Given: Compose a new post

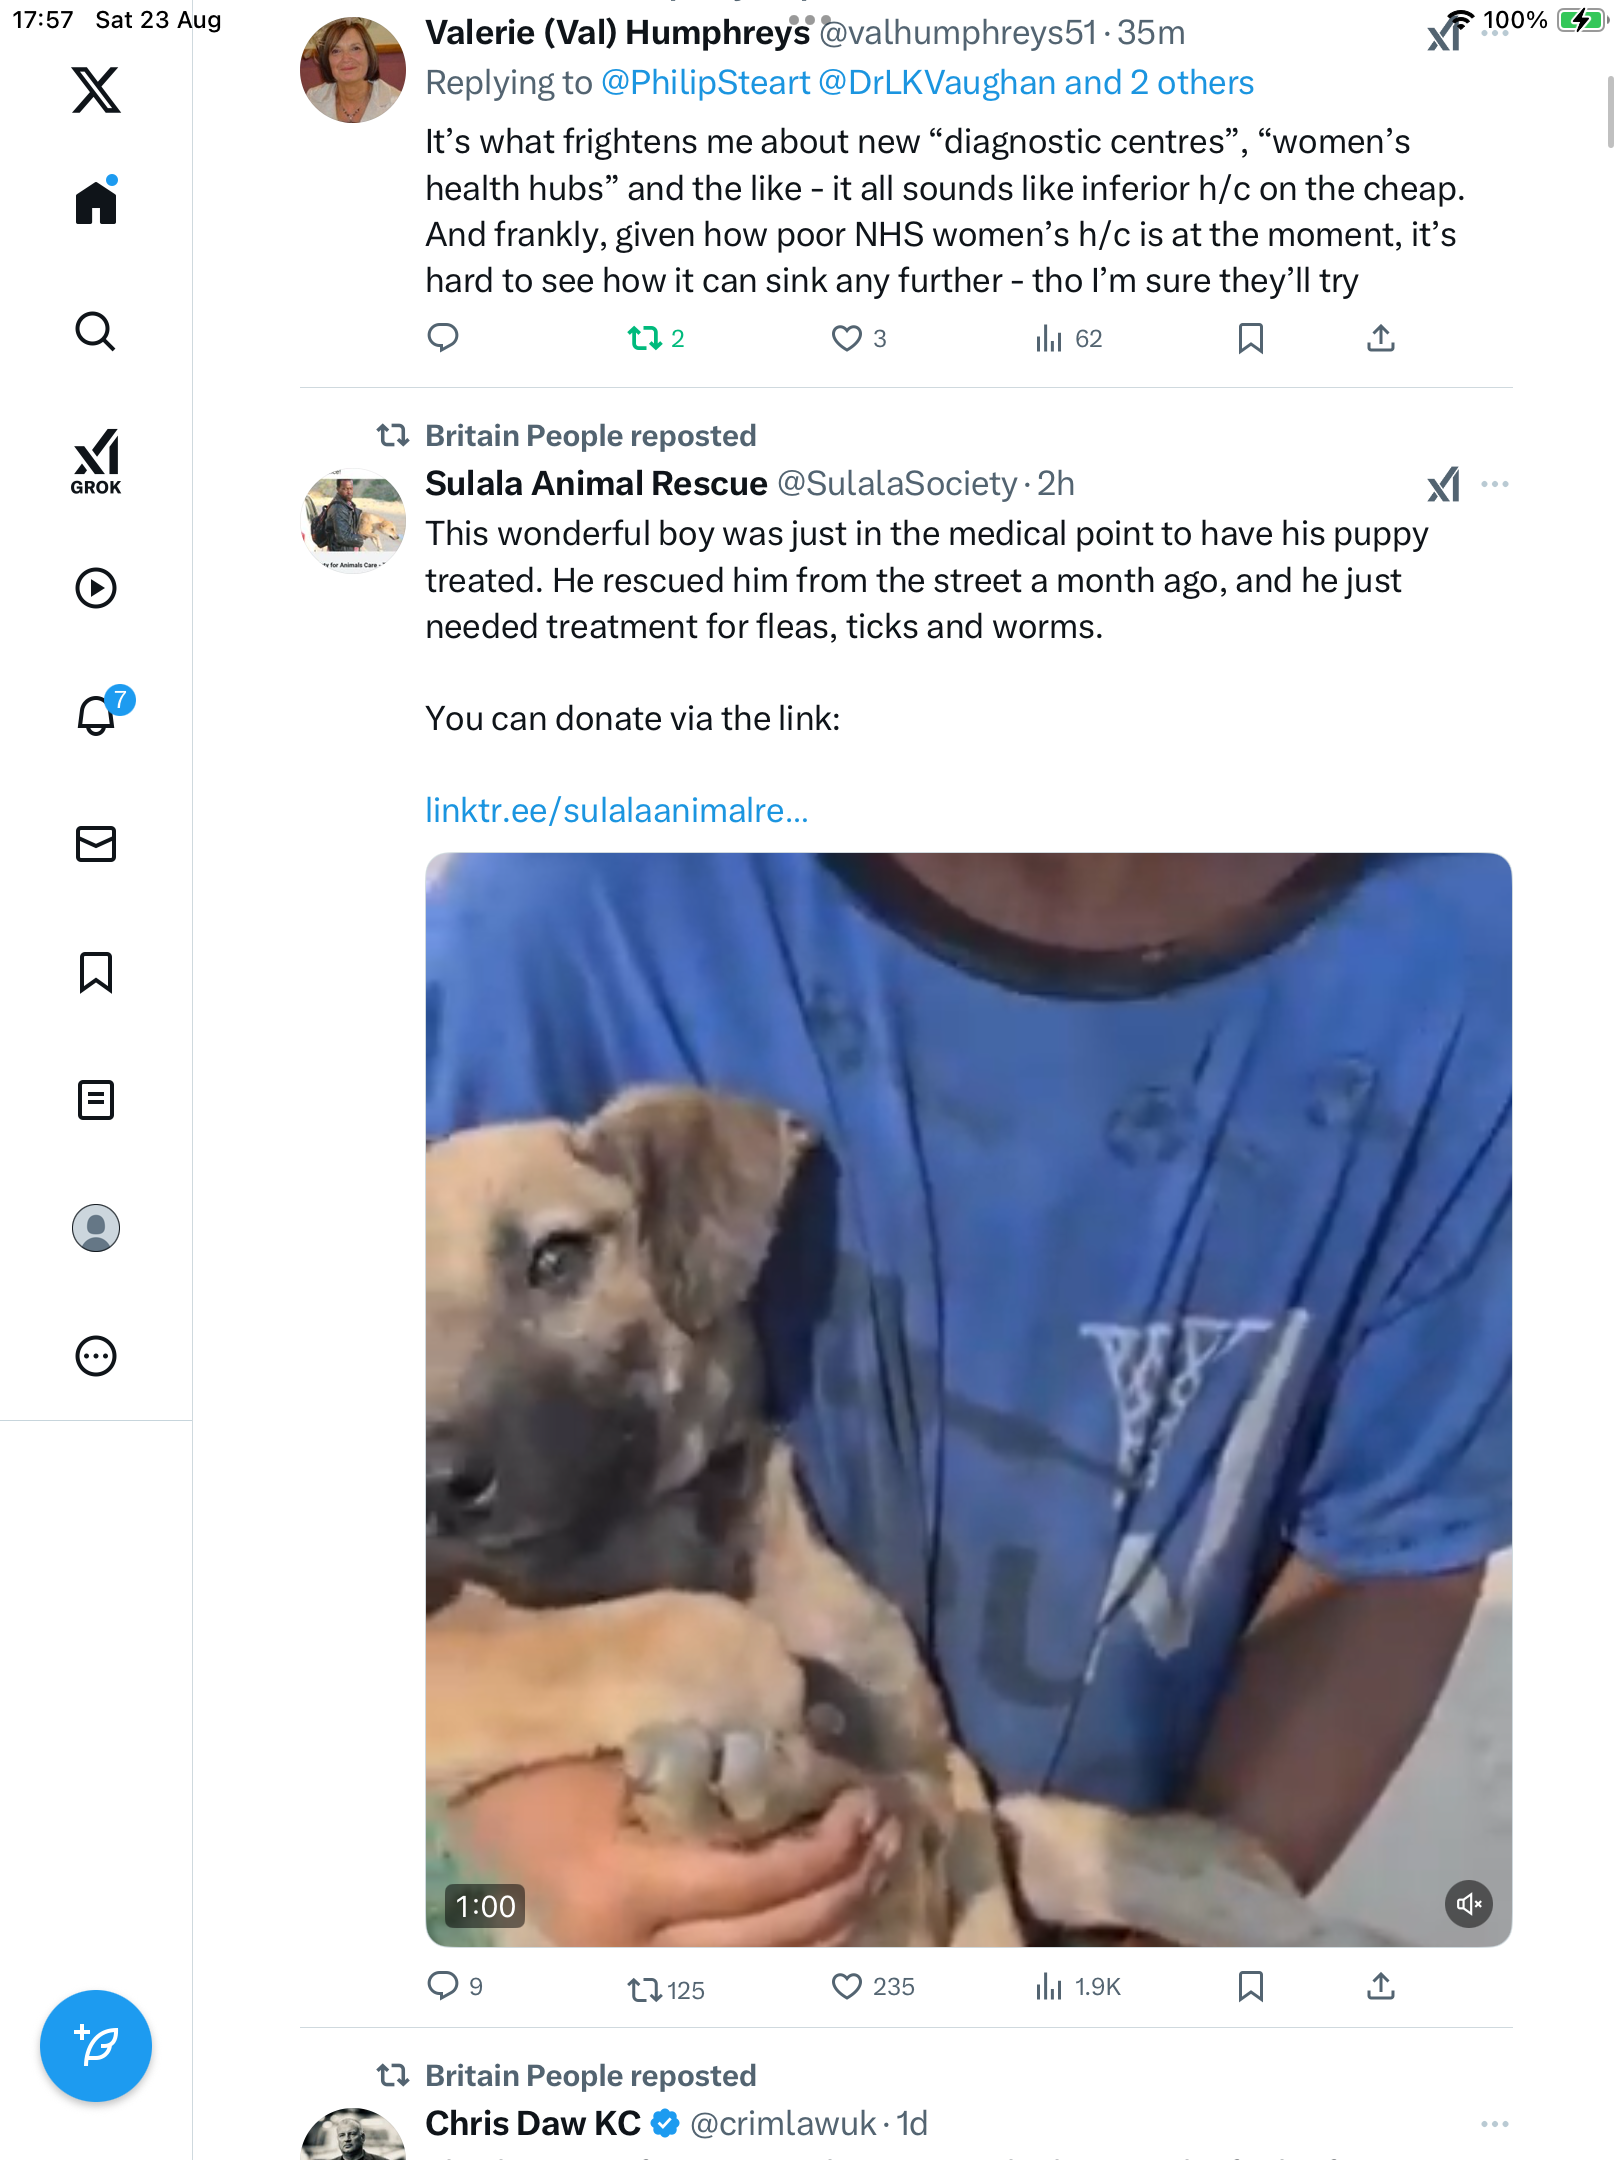Looking at the screenshot, I should point(96,2045).
